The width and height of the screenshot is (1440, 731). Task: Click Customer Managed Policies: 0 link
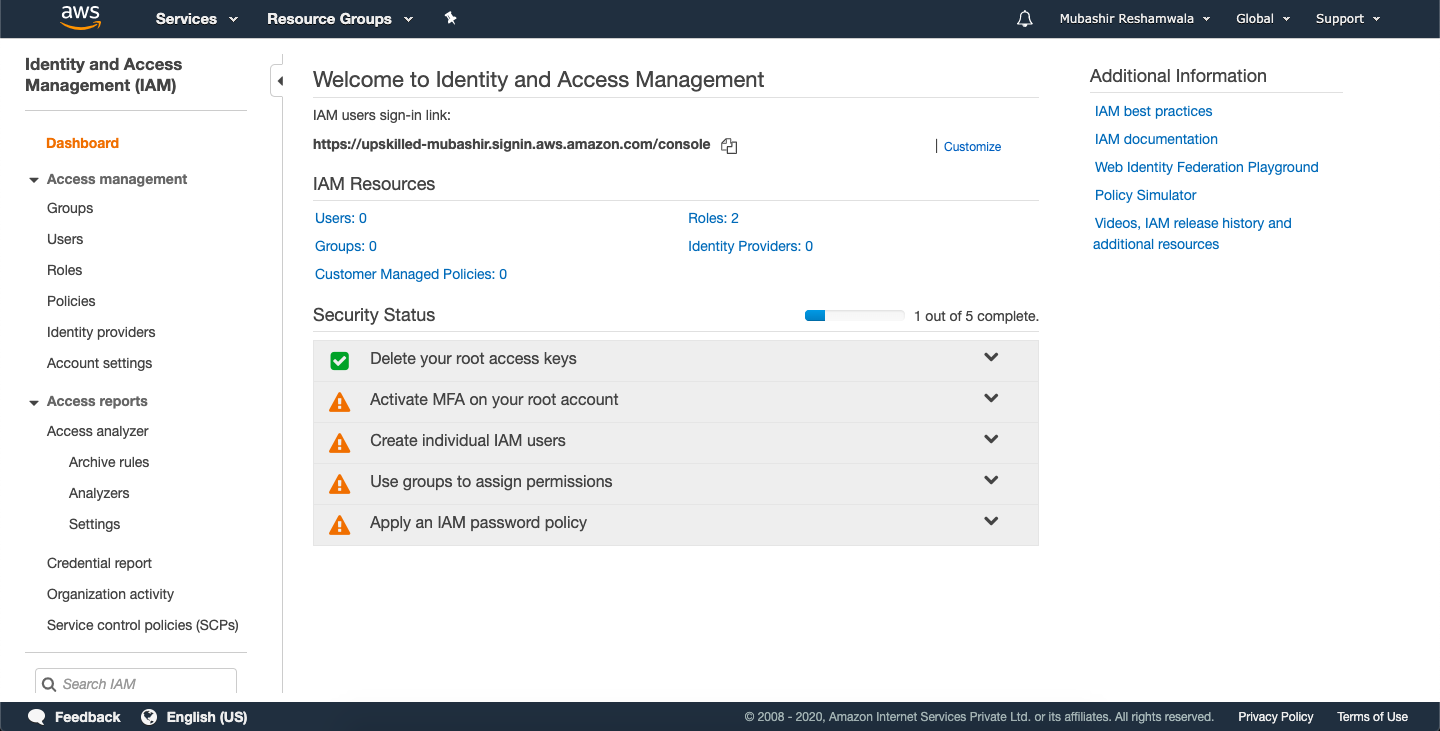tap(411, 274)
